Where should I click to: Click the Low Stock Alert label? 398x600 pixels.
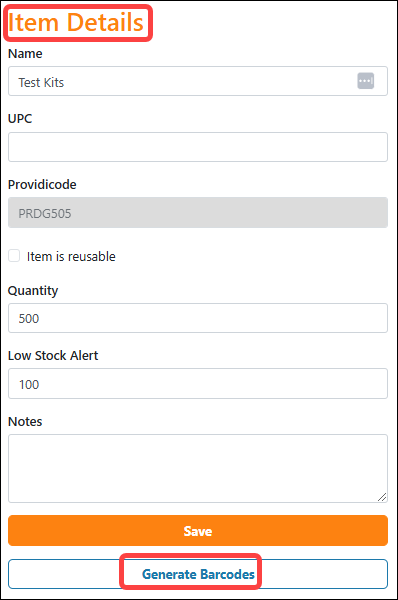(53, 355)
